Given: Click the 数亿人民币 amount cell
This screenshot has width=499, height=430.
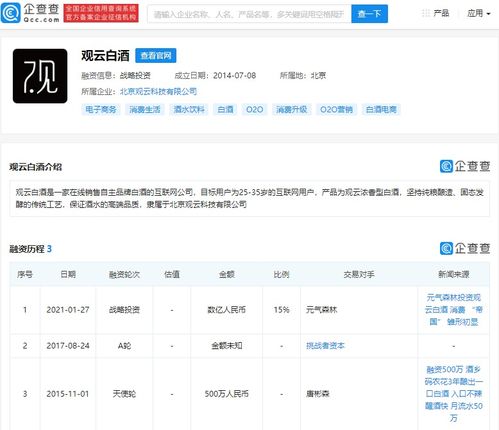Looking at the screenshot, I should click(x=227, y=310).
